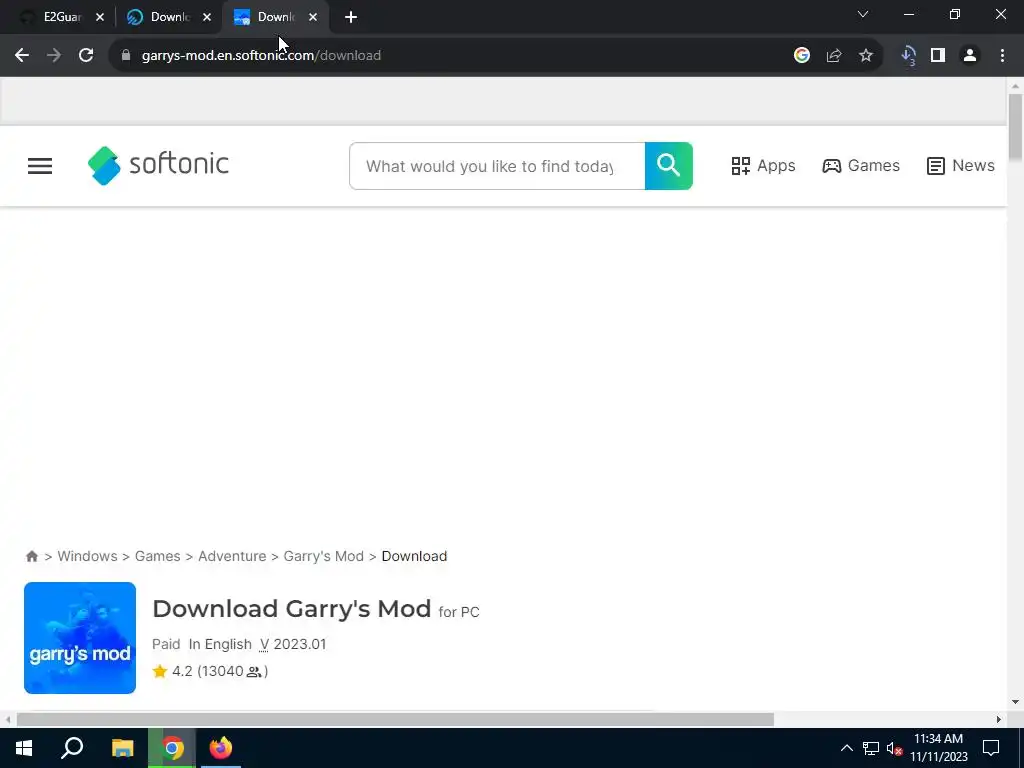
Task: Close the active Download tab
Action: [x=313, y=17]
